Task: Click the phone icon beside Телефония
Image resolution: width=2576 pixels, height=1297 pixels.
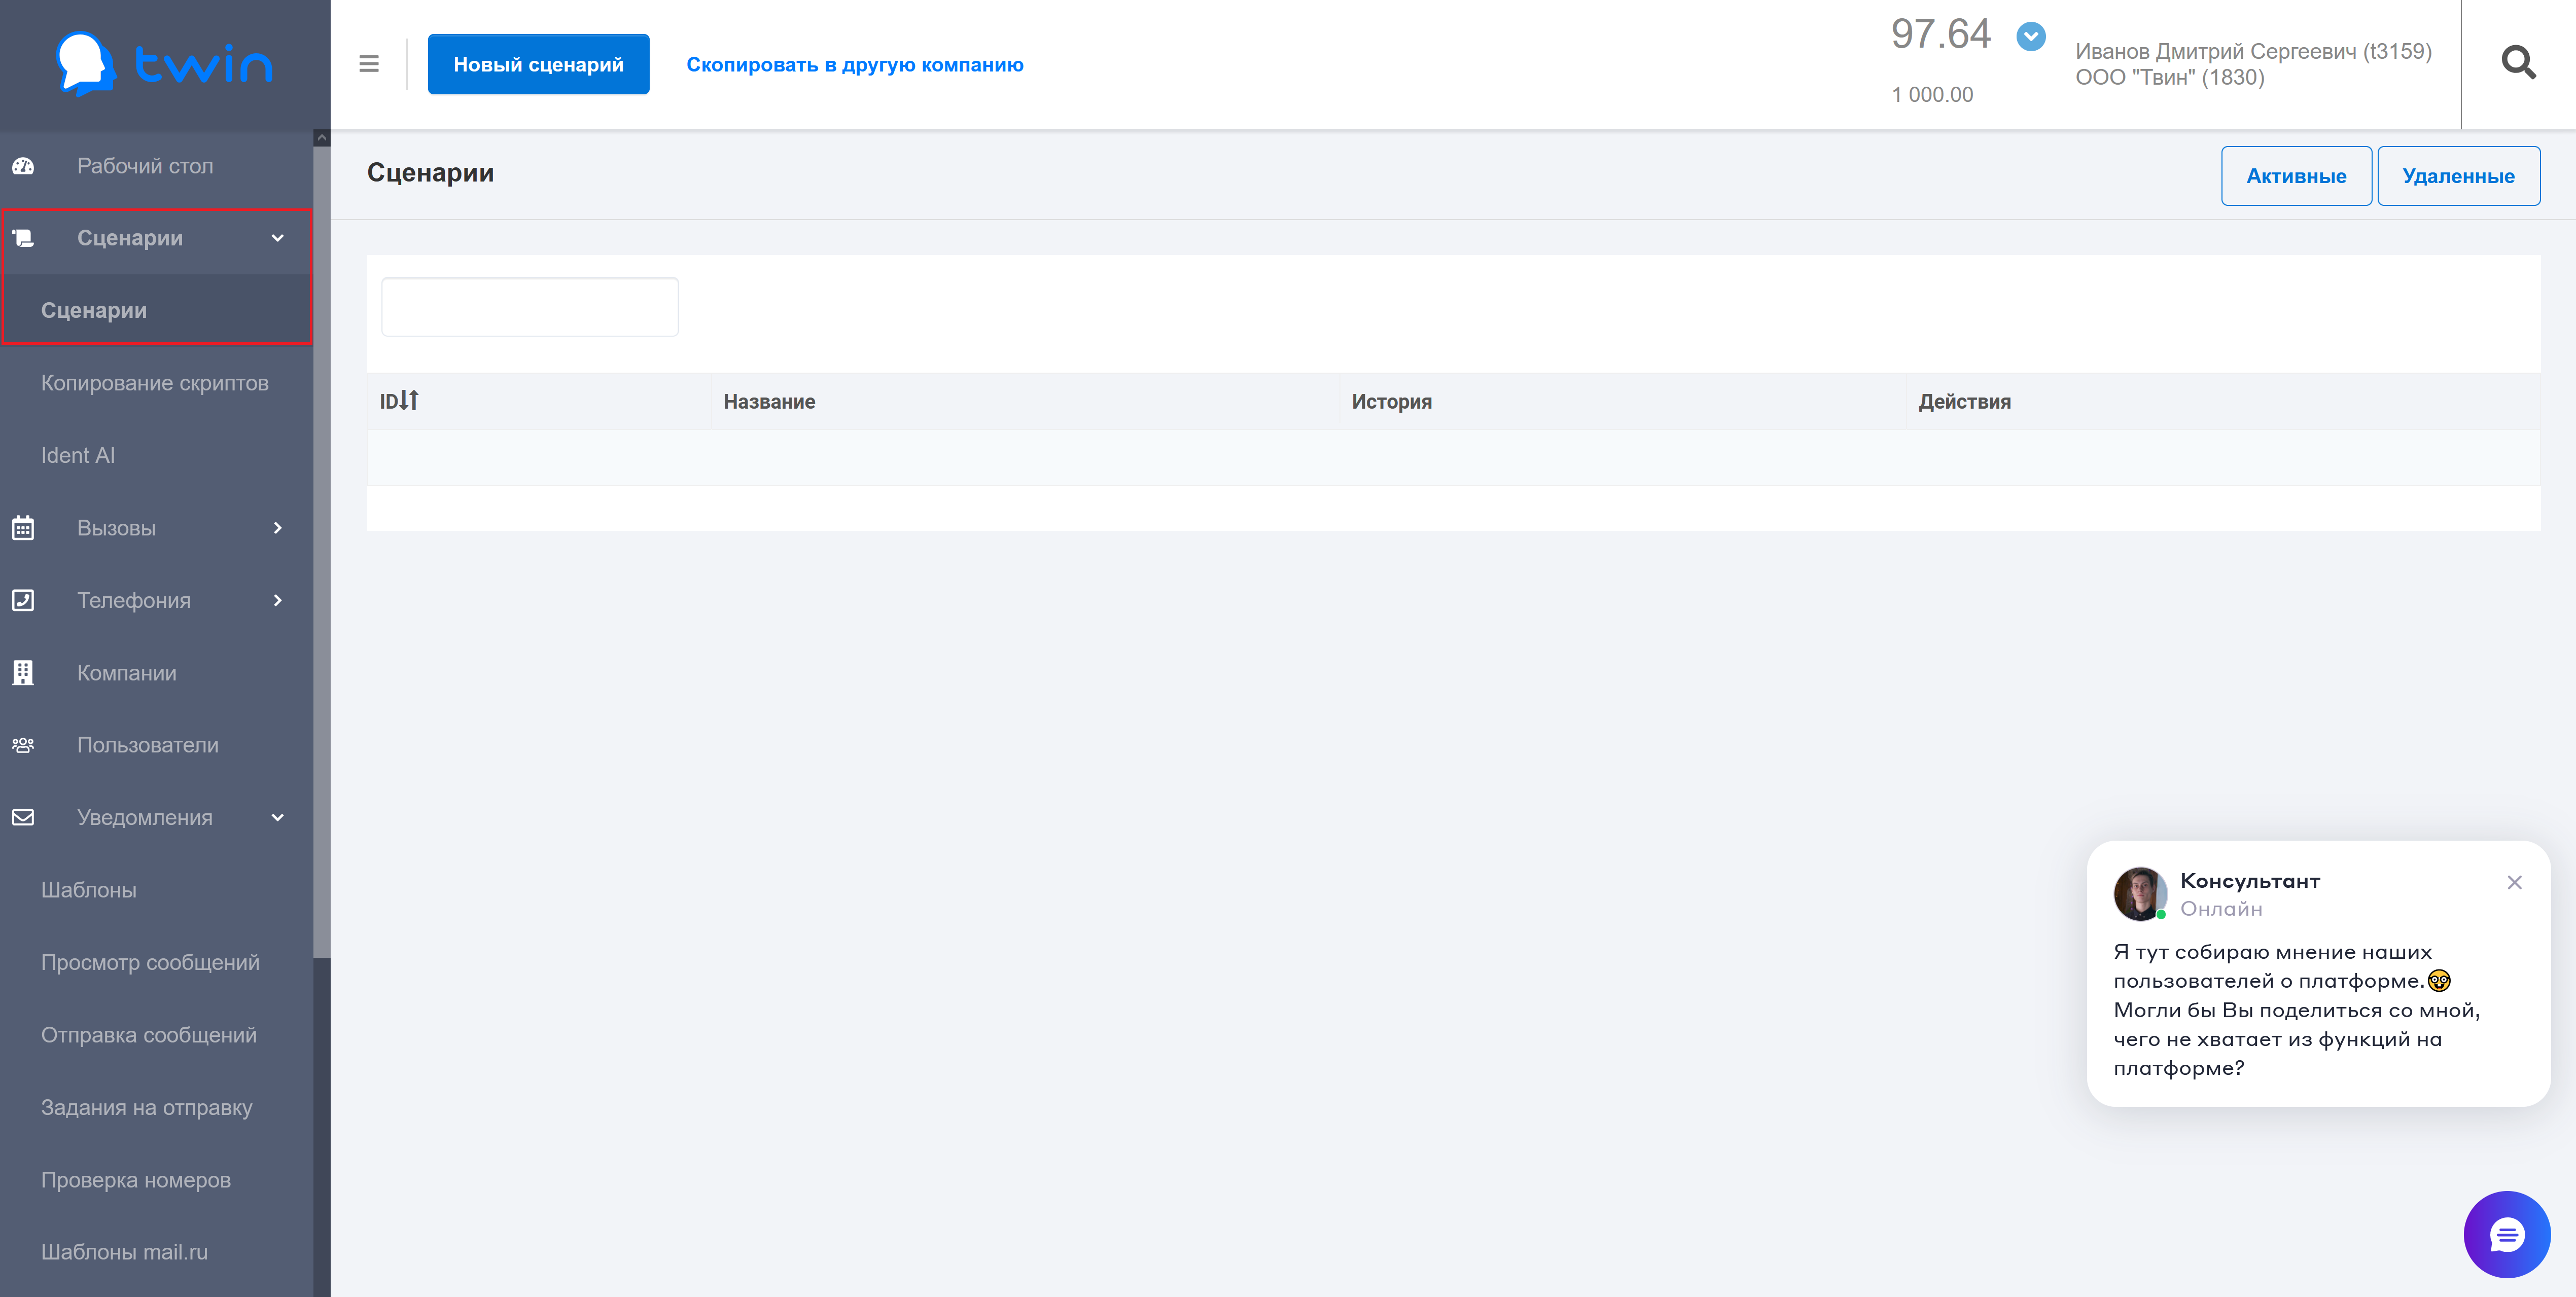Action: point(23,600)
